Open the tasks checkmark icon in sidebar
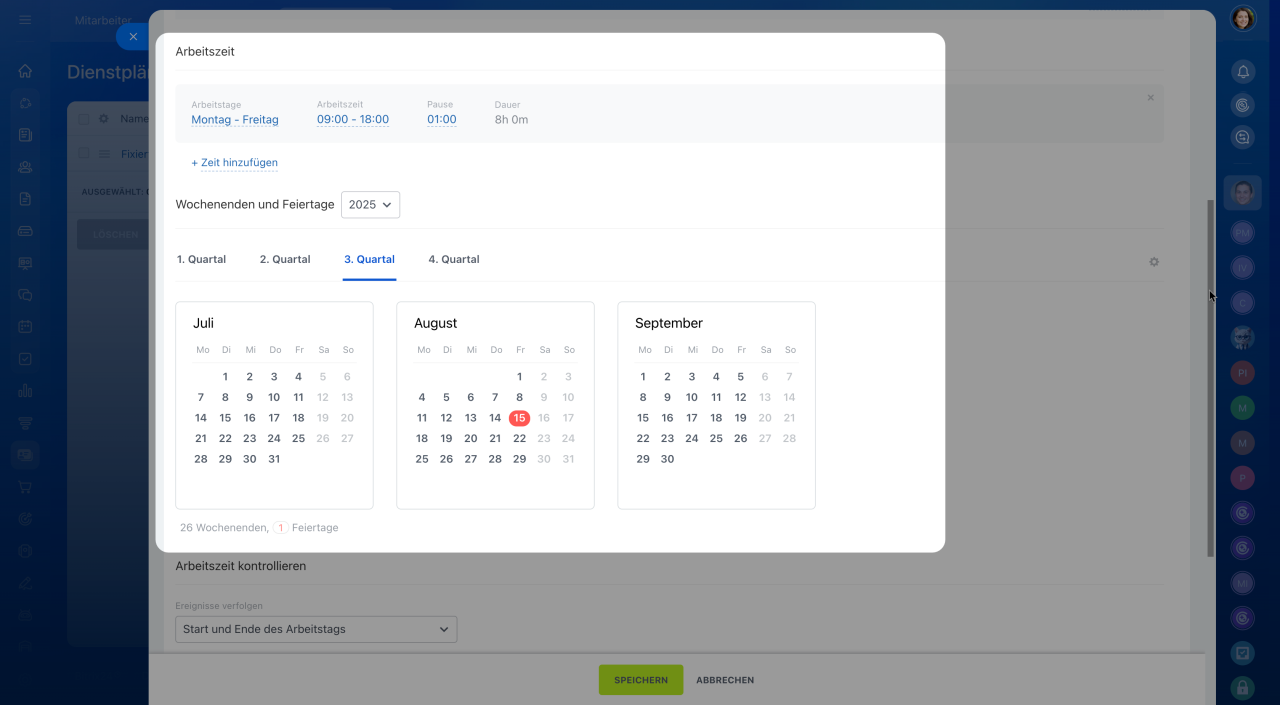Screen dimensions: 1280x705 26,359
